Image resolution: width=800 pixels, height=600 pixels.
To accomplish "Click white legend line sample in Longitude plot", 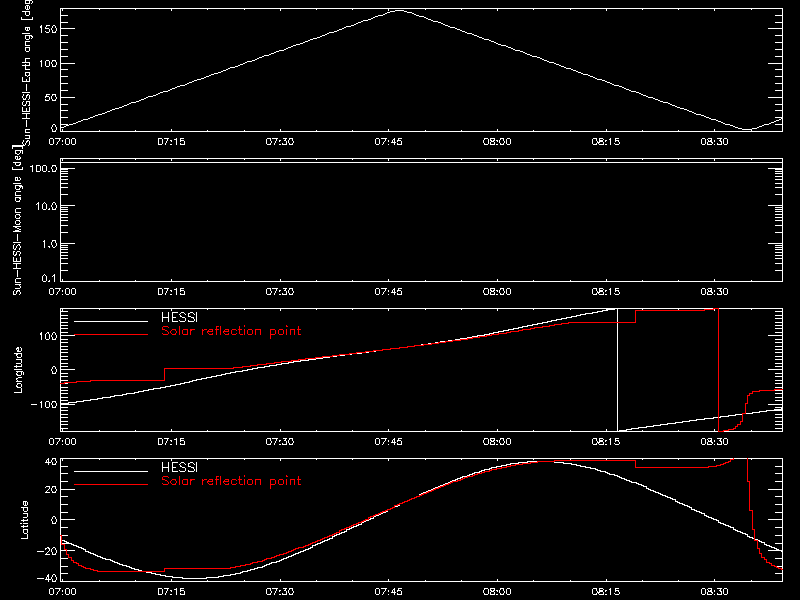I will [111, 321].
